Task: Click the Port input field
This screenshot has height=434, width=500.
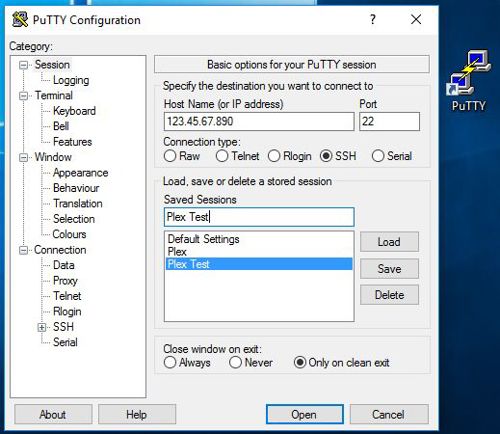Action: (x=389, y=121)
